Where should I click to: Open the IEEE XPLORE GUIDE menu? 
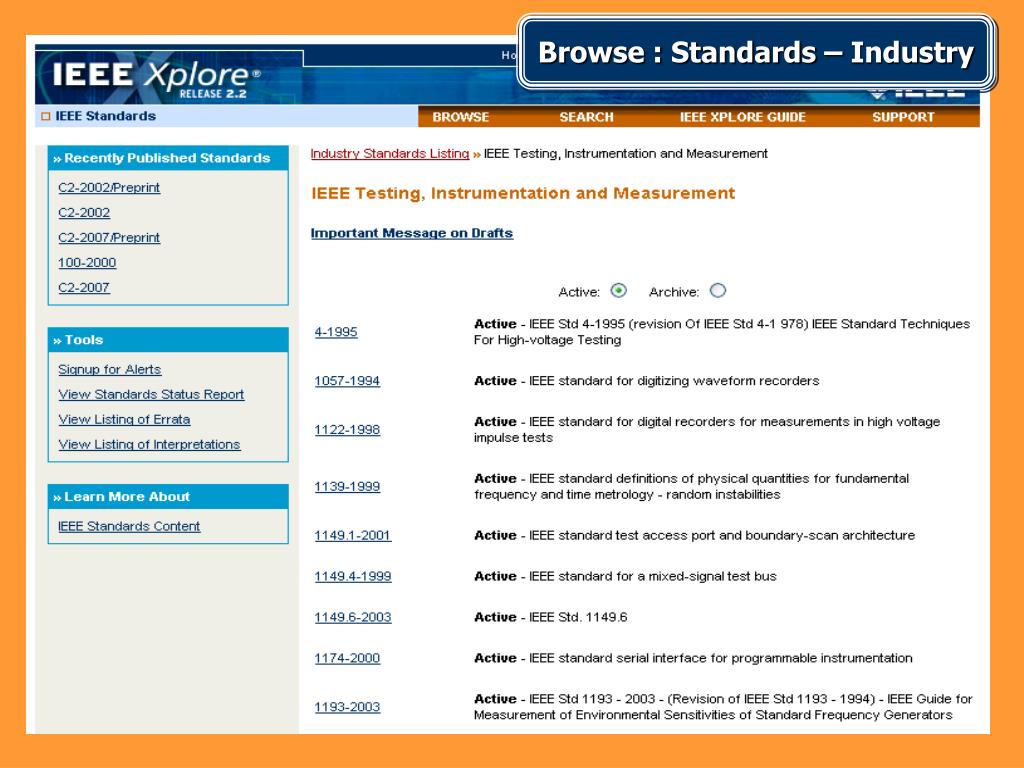click(743, 117)
